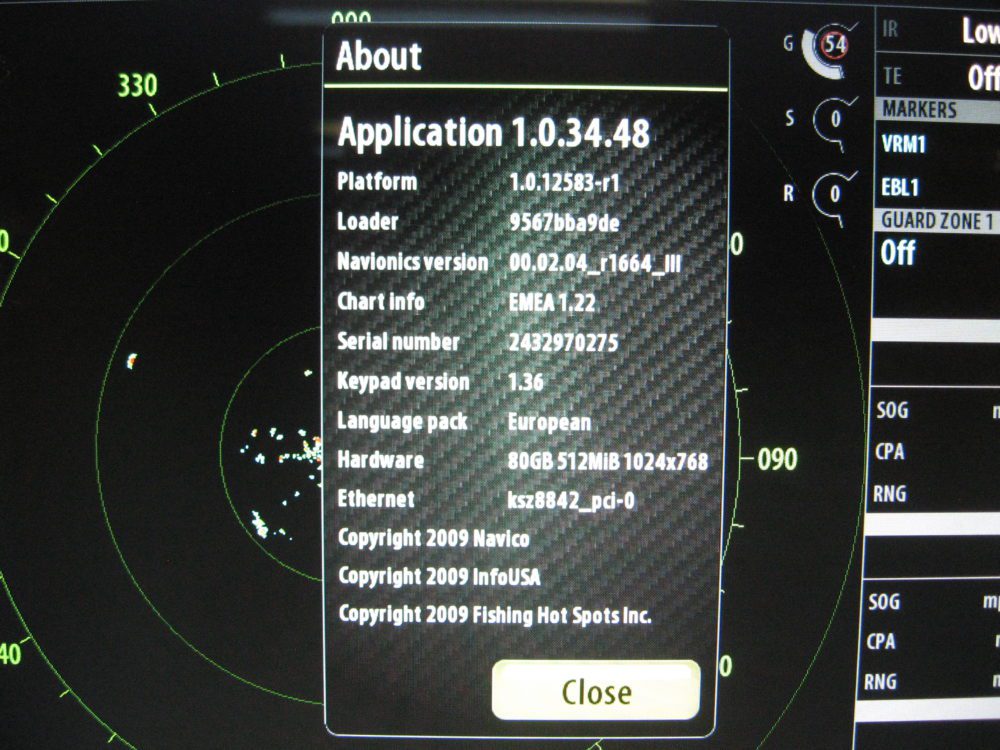1000x750 pixels.
Task: Select Serial number value 2432970275
Action: tap(563, 342)
